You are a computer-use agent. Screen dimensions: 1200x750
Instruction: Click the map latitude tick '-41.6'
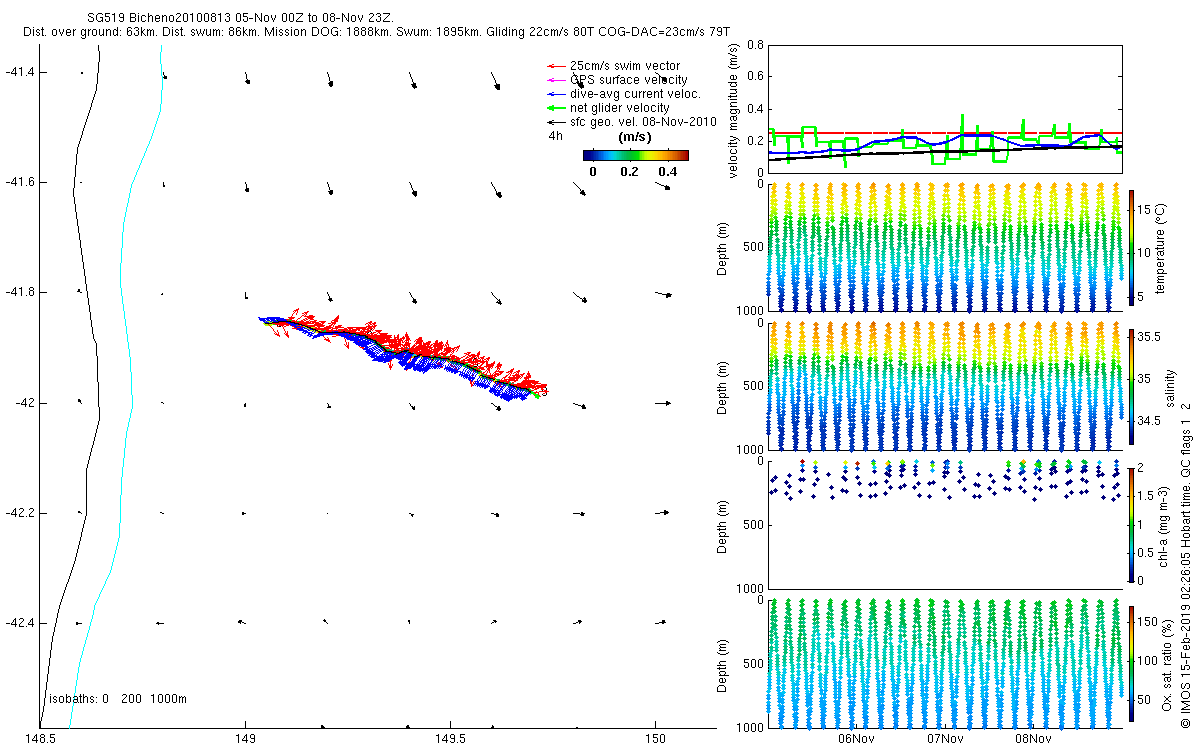pos(19,182)
